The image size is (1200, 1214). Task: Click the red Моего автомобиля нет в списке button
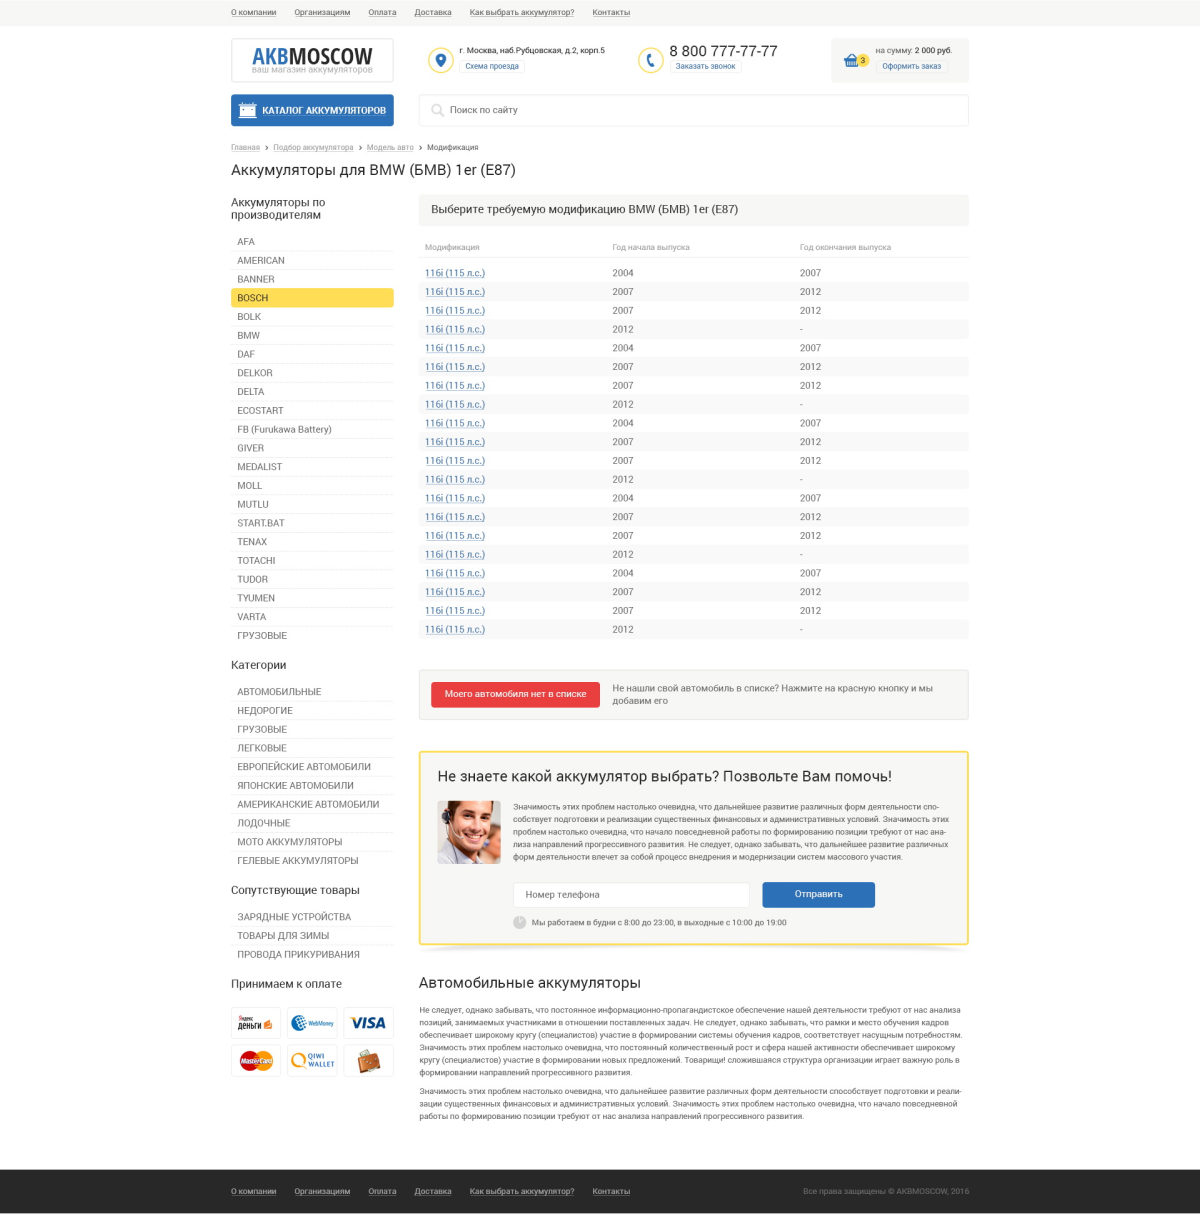[x=515, y=694]
